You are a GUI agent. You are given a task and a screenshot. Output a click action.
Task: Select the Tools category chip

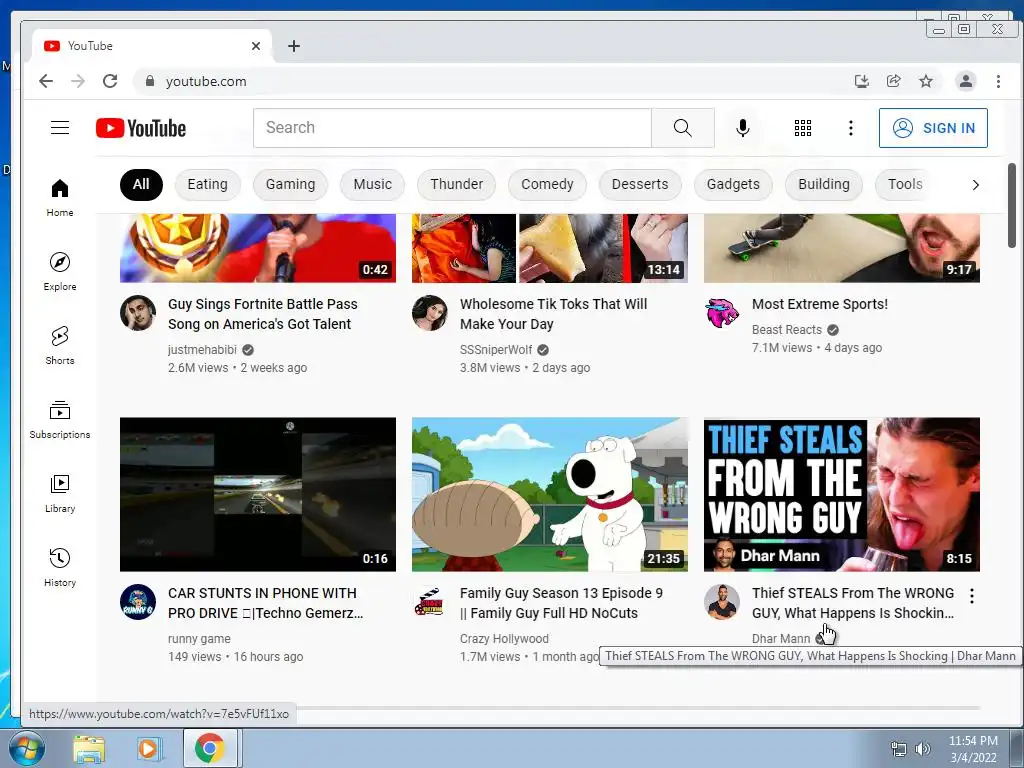[x=905, y=184]
